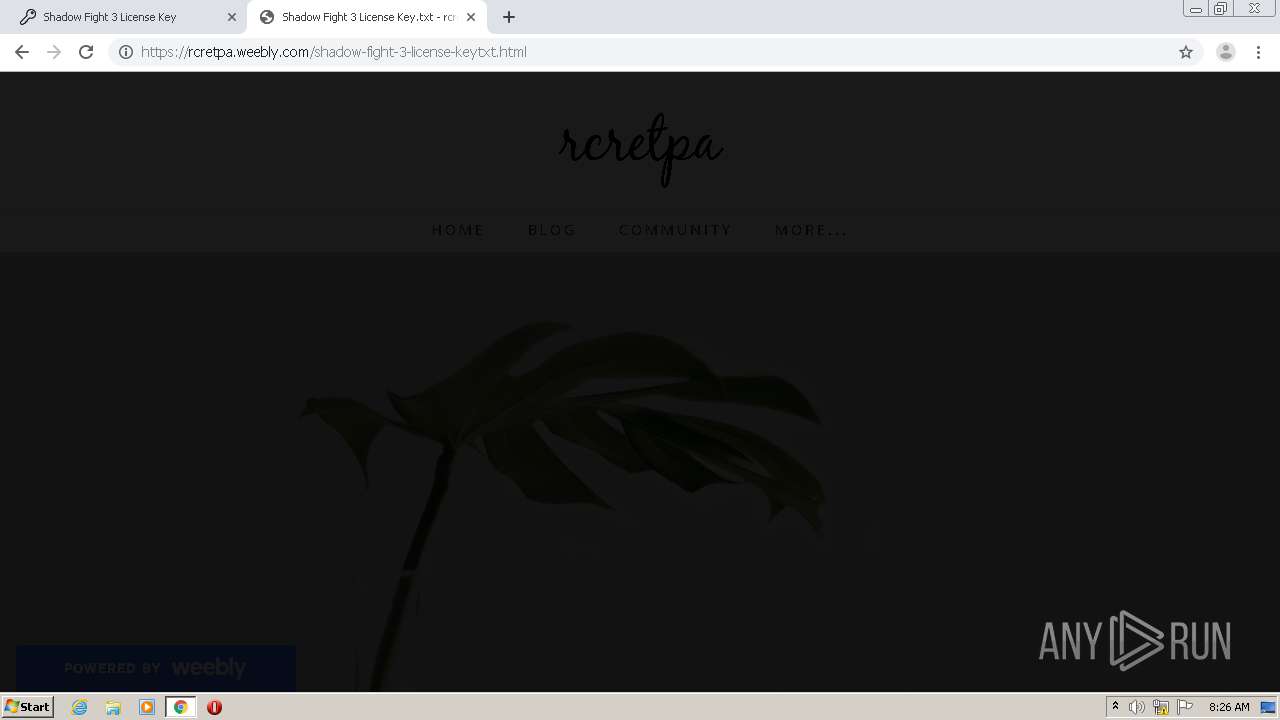Close the Shadow Fight 3 License Key.txt tab

tap(471, 17)
